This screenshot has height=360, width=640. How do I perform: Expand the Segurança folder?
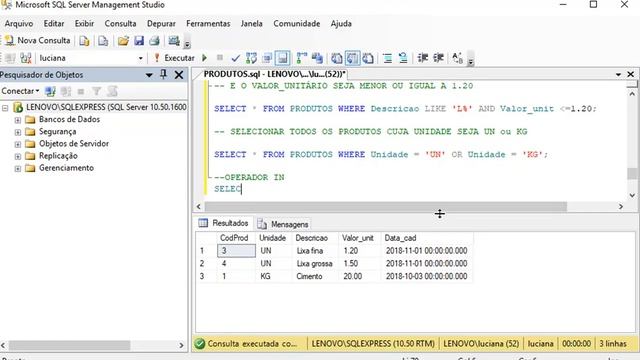pos(18,132)
